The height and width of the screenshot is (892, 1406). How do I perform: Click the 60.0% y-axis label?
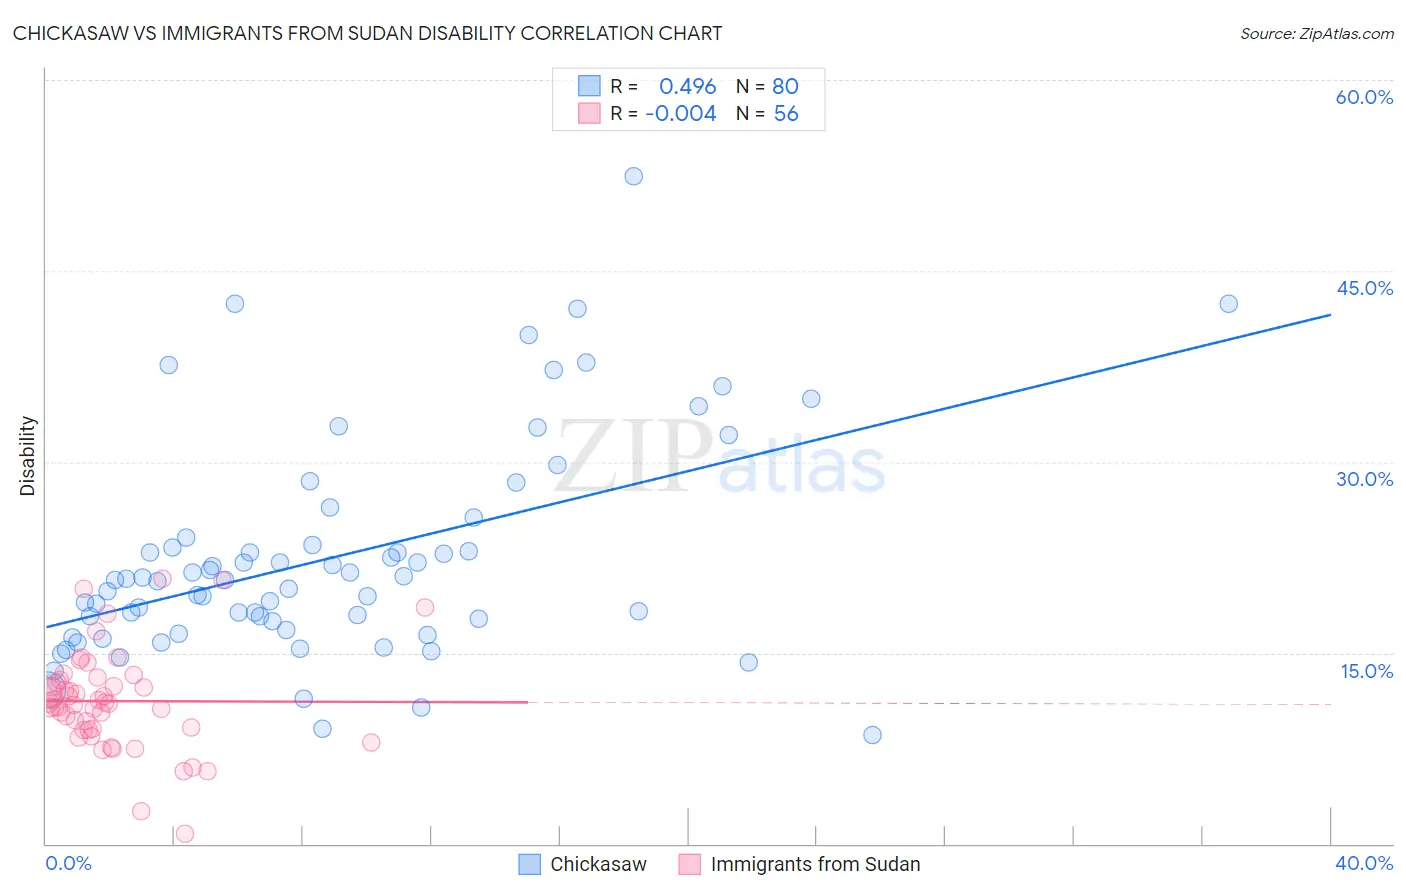tap(1364, 97)
